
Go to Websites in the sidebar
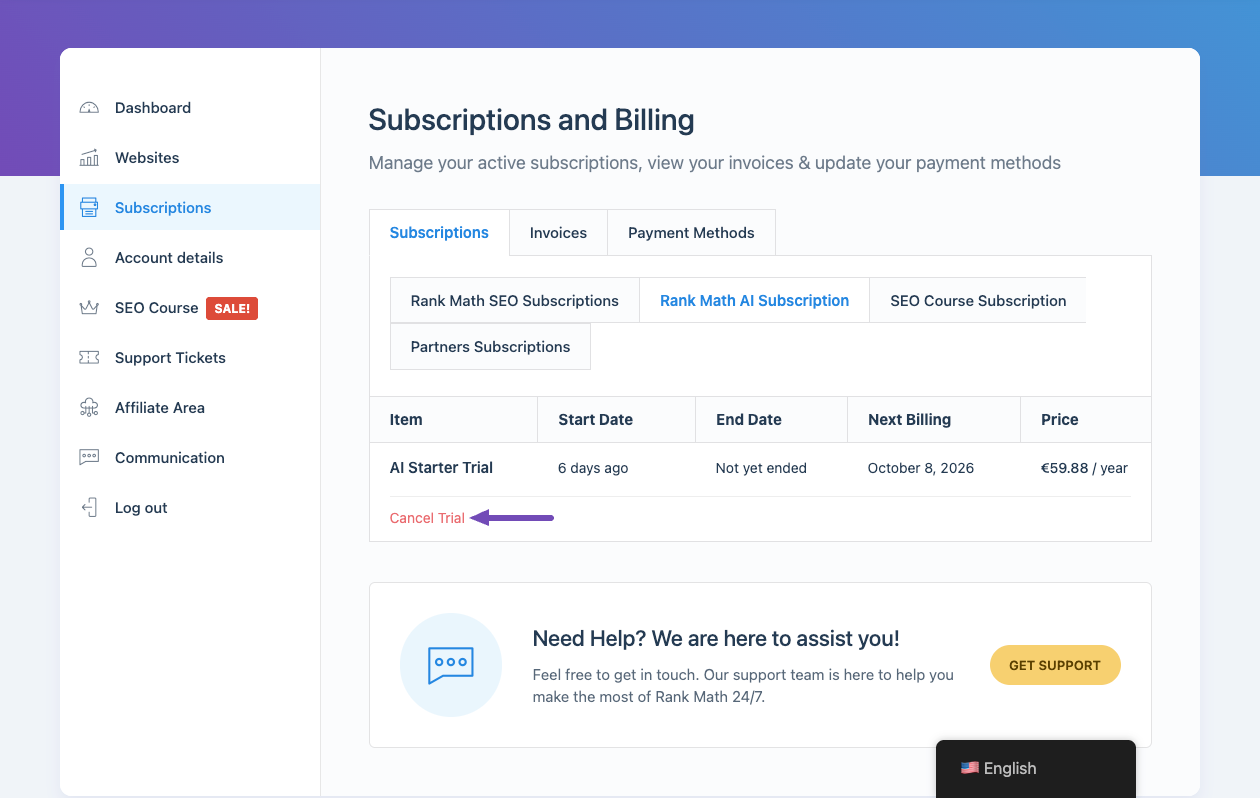pos(147,158)
